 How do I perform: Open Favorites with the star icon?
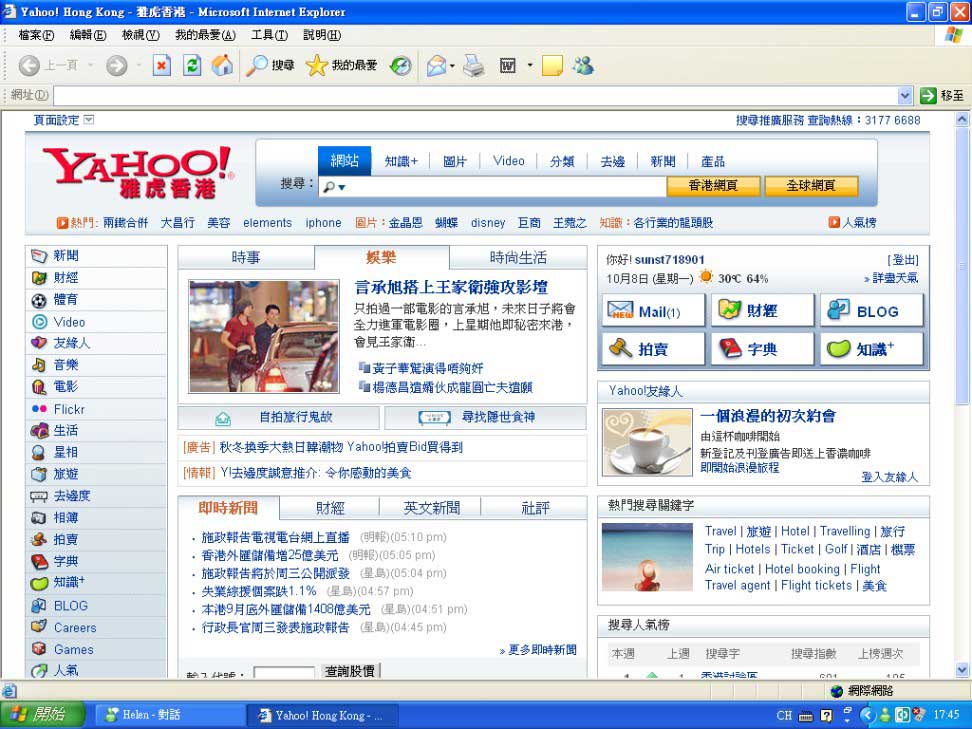click(x=316, y=65)
